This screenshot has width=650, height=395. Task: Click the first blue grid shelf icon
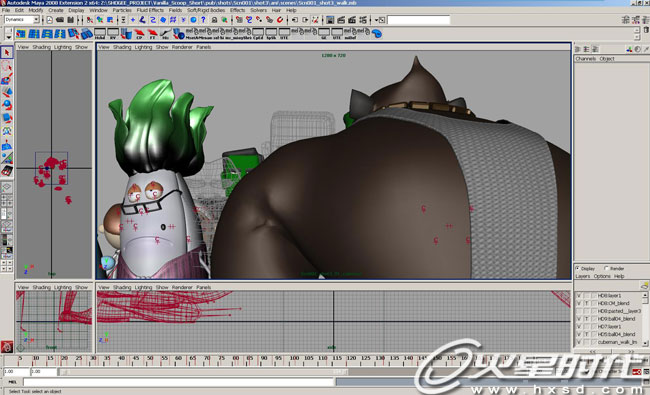(x=21, y=34)
